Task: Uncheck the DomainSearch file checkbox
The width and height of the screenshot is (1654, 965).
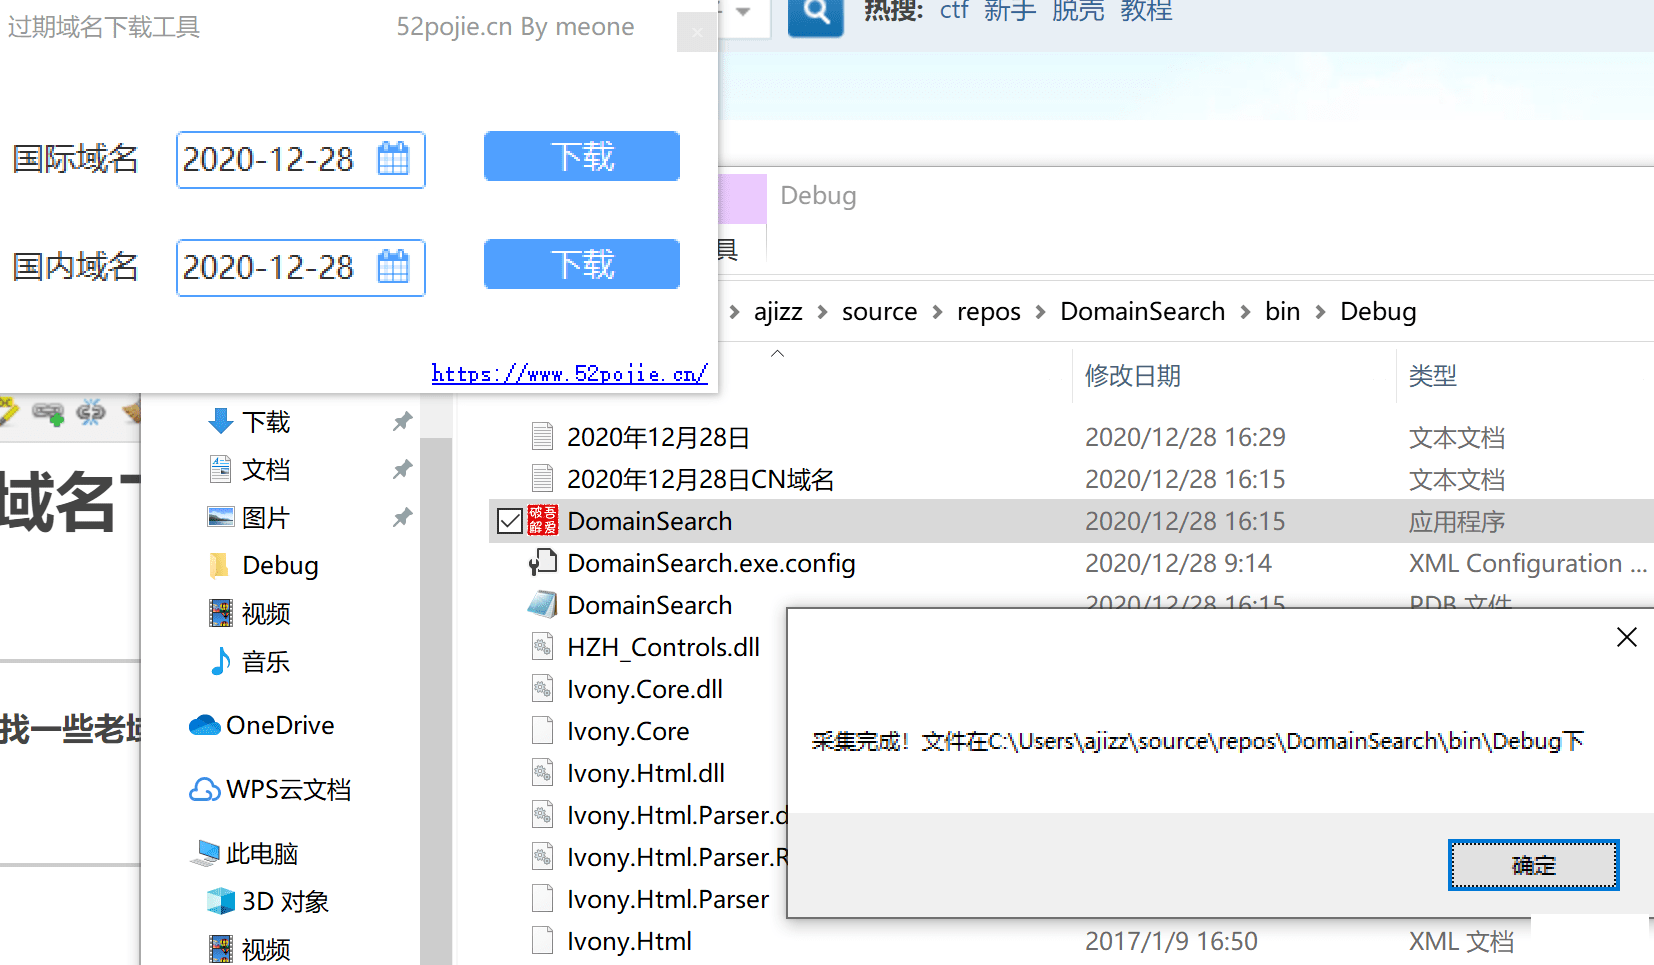Action: [x=510, y=521]
